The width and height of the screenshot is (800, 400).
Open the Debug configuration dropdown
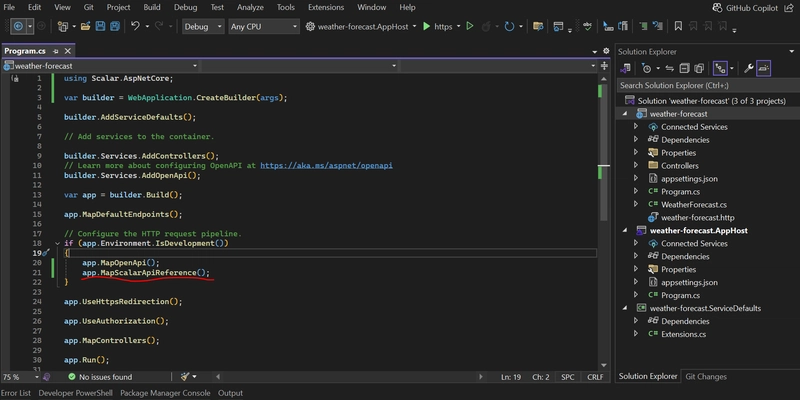(x=203, y=27)
